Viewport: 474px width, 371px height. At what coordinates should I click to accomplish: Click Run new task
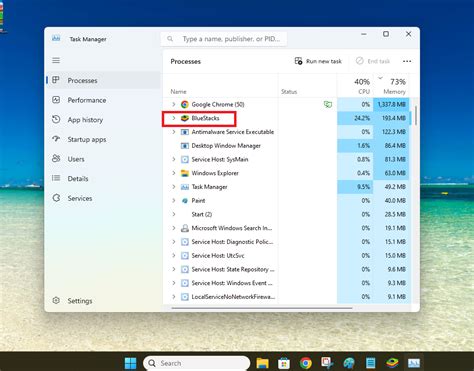point(318,61)
